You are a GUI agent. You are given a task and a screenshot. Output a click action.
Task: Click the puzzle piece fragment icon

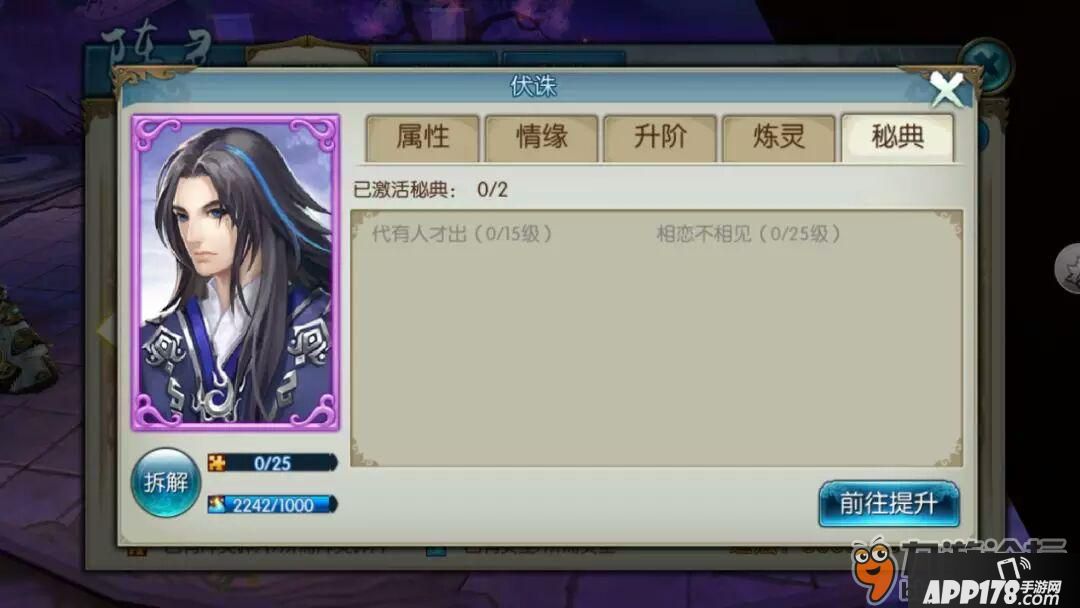click(217, 463)
